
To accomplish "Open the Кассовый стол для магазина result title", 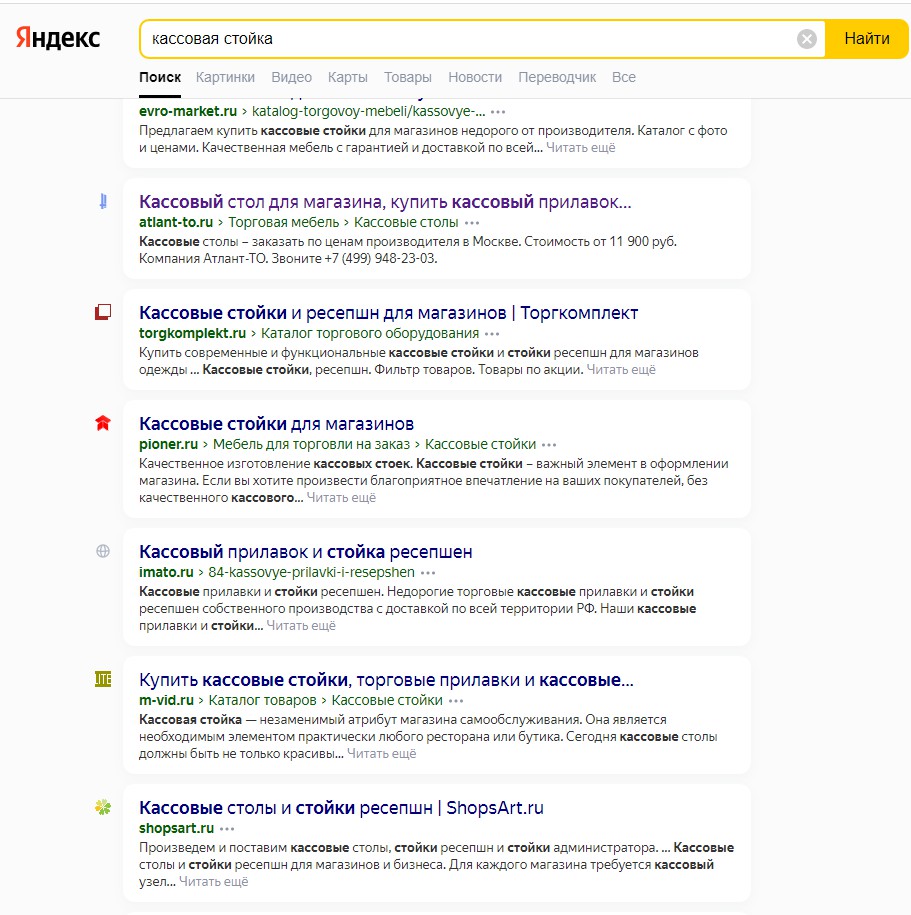I will pyautogui.click(x=385, y=202).
